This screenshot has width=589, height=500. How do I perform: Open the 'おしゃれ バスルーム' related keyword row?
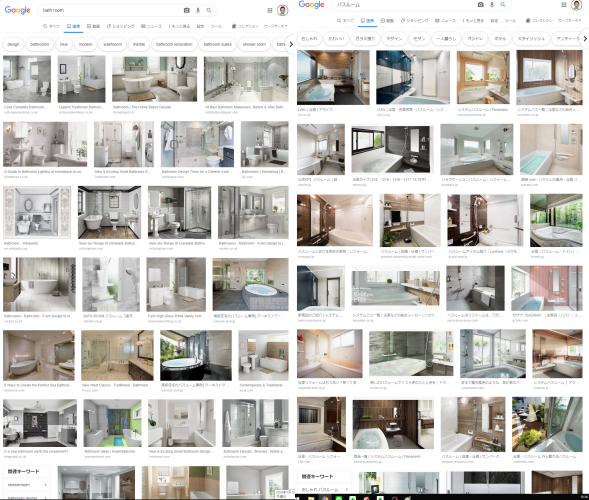(325, 489)
